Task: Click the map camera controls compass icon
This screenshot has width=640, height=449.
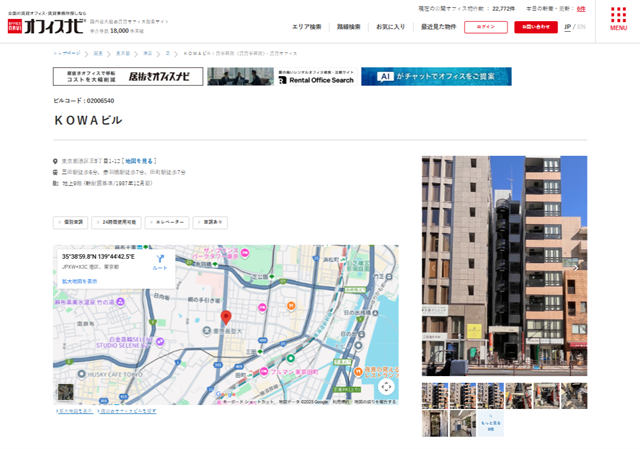Action: coord(386,386)
